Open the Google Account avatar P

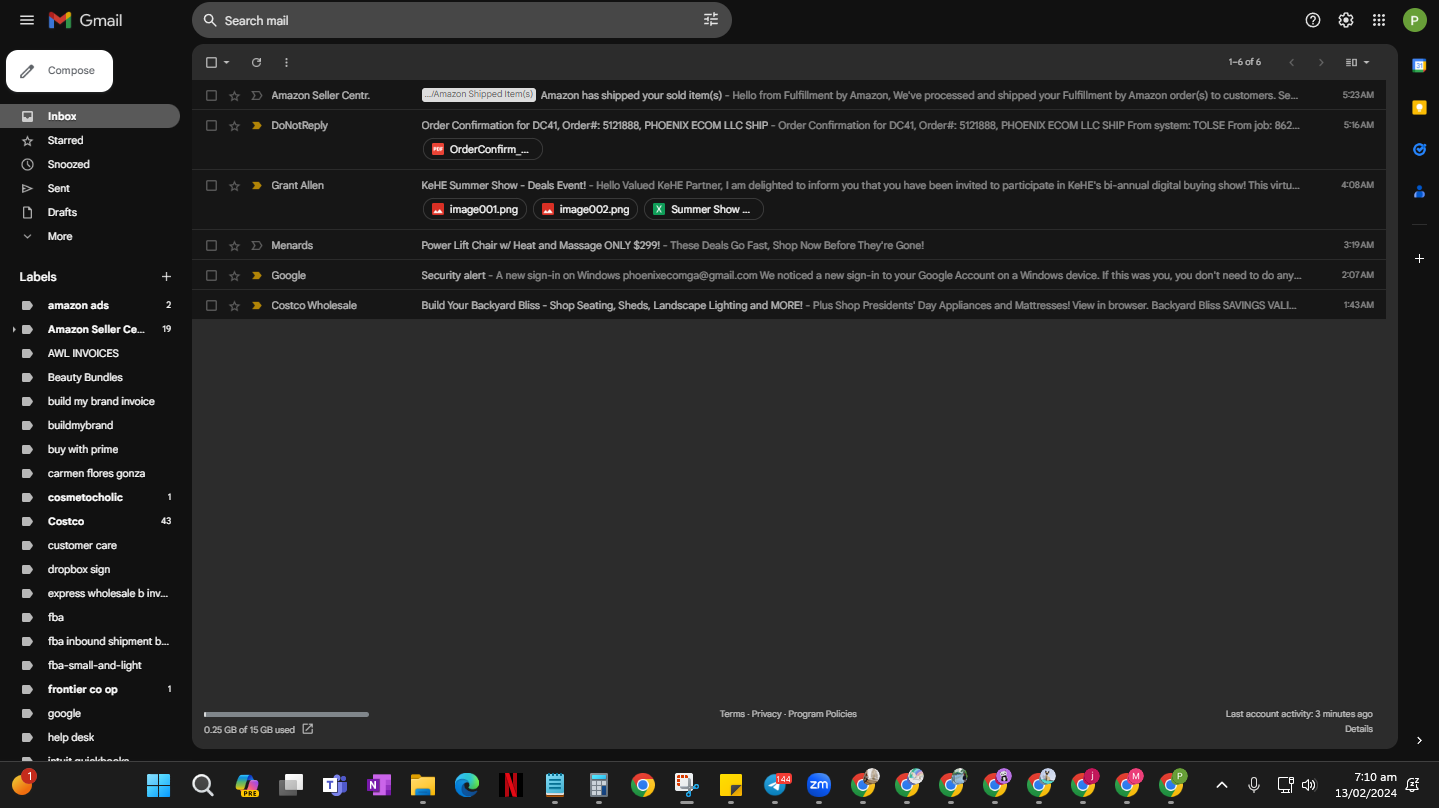(x=1414, y=20)
